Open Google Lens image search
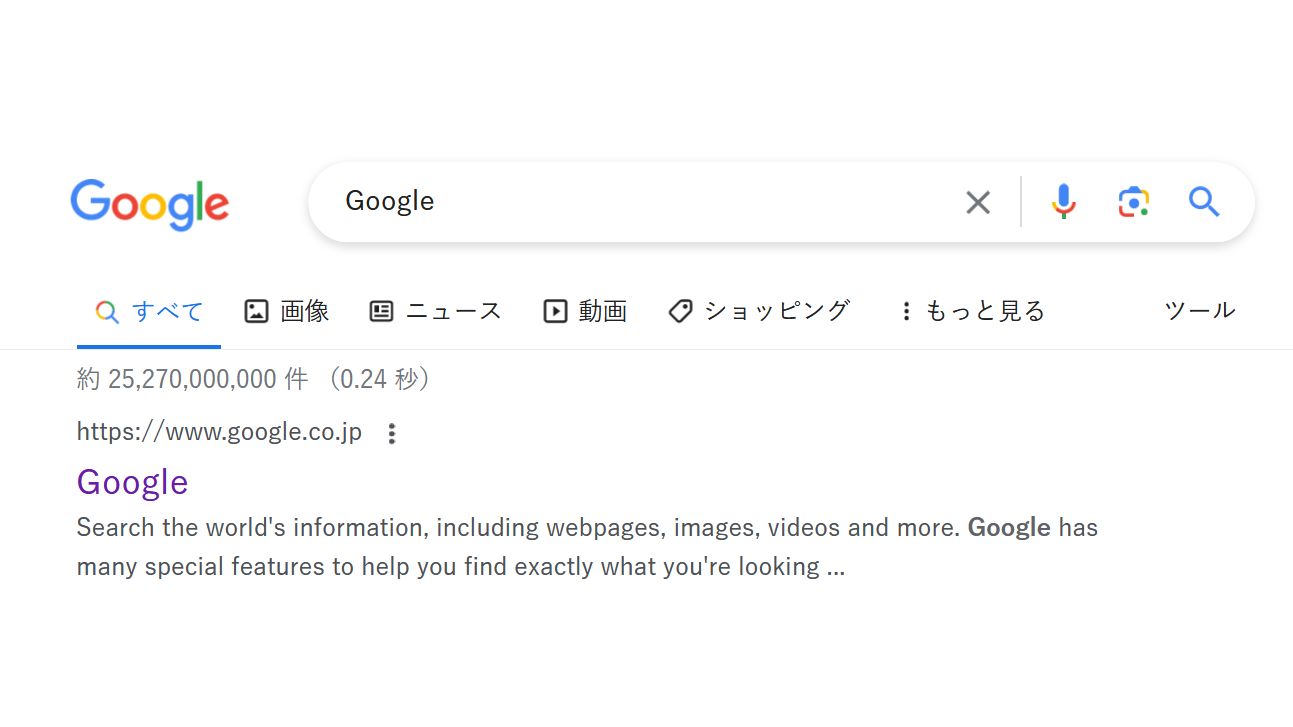The image size is (1293, 727). pos(1133,202)
